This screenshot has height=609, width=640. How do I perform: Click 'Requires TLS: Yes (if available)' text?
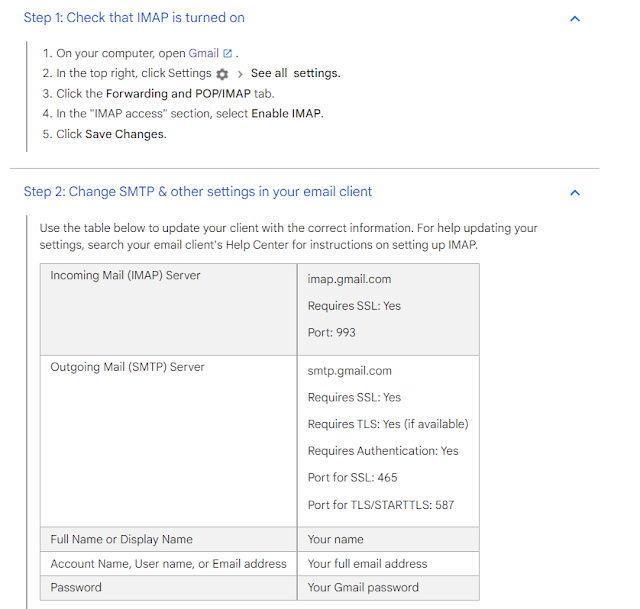click(x=388, y=424)
